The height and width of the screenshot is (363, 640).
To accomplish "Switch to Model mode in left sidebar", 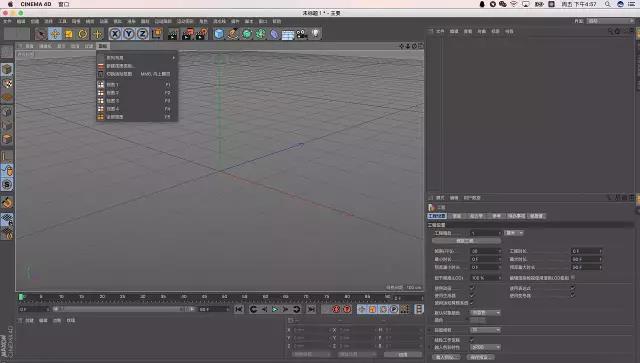I will [7, 69].
